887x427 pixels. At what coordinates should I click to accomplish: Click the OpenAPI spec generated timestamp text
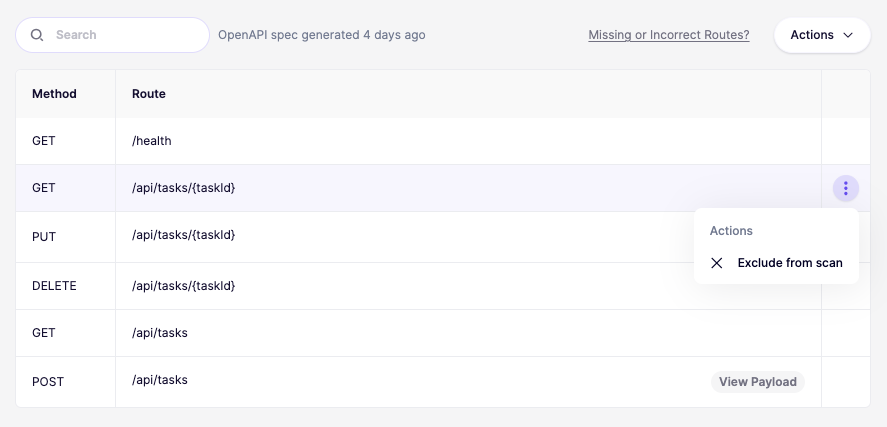(321, 35)
